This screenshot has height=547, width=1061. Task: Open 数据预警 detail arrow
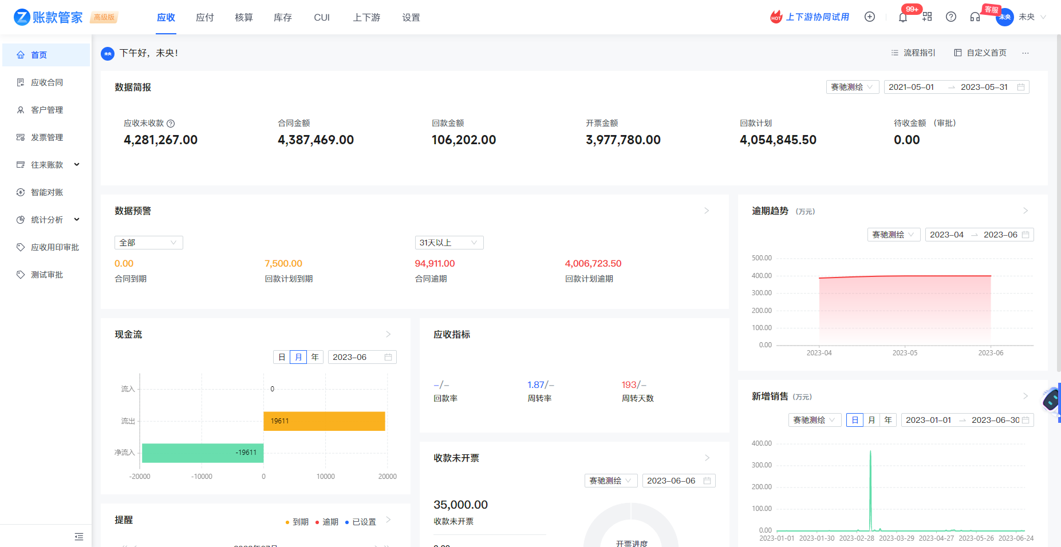coord(707,211)
